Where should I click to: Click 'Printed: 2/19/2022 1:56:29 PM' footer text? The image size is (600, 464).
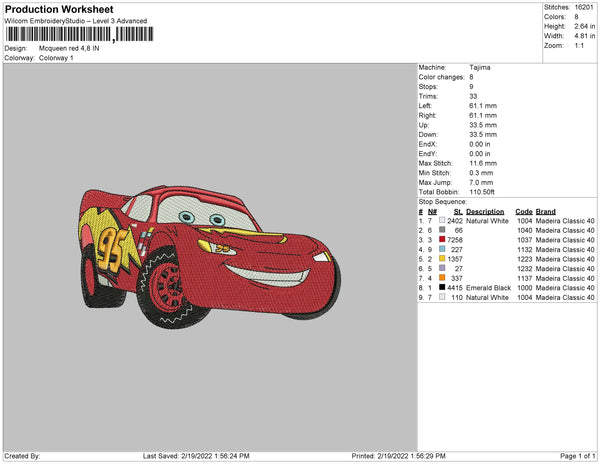[x=398, y=456]
